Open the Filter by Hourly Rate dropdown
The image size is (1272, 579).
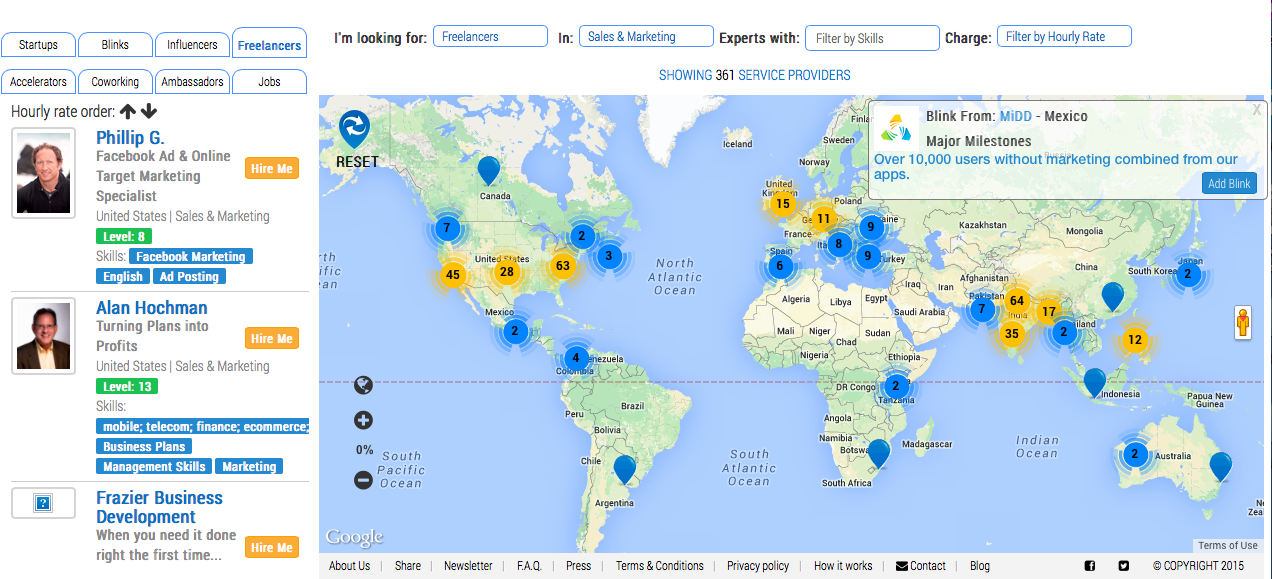1064,37
